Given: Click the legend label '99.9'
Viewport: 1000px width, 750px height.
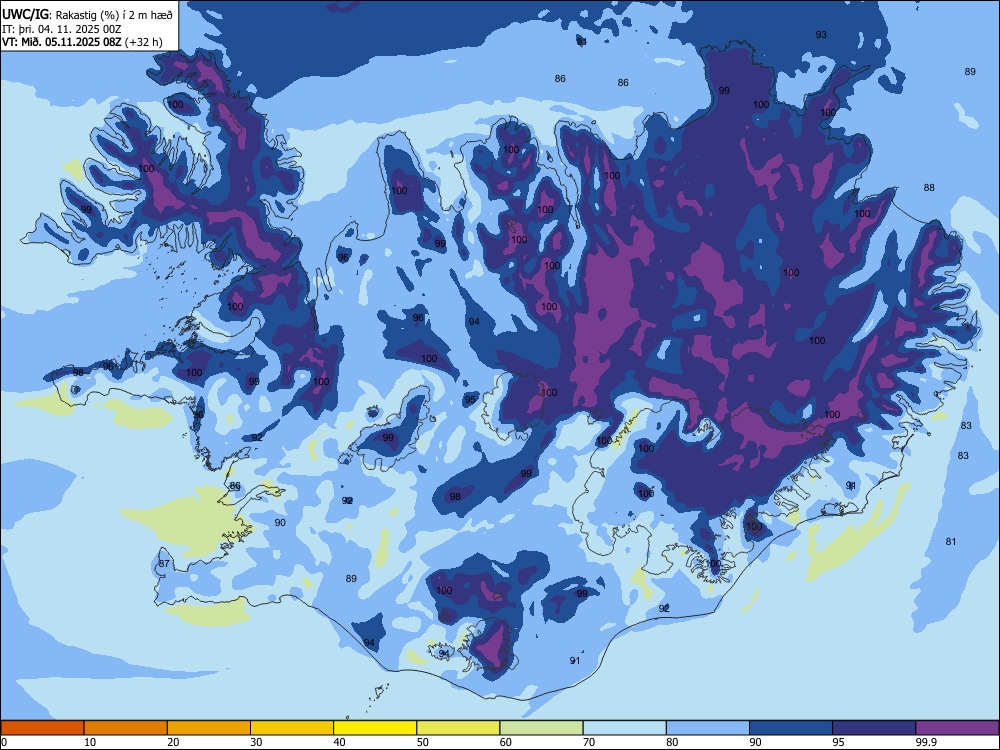Looking at the screenshot, I should [926, 742].
